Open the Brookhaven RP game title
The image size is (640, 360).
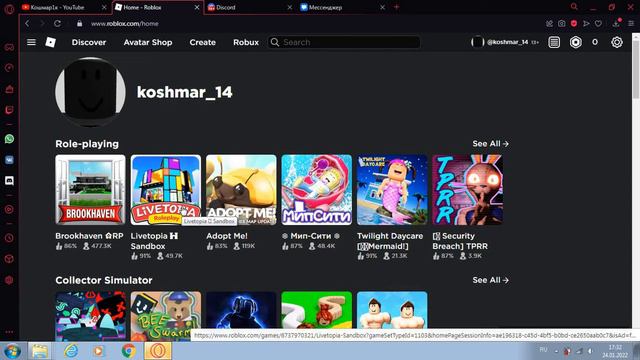tap(89, 236)
